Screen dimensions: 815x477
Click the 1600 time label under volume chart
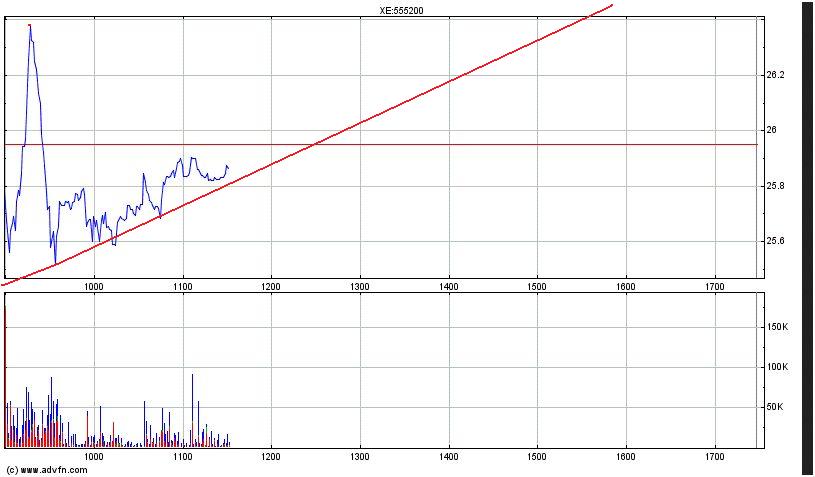tap(626, 456)
